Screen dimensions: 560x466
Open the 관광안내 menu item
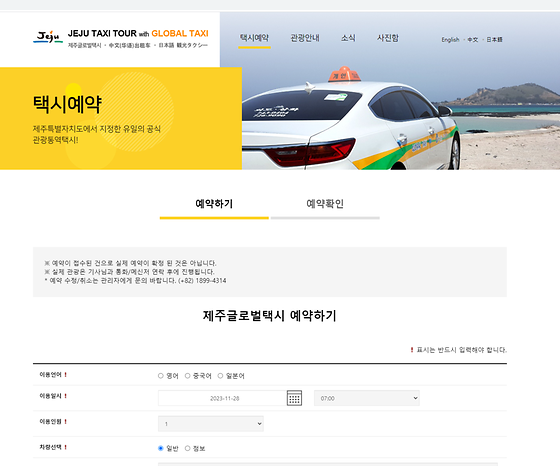(305, 38)
